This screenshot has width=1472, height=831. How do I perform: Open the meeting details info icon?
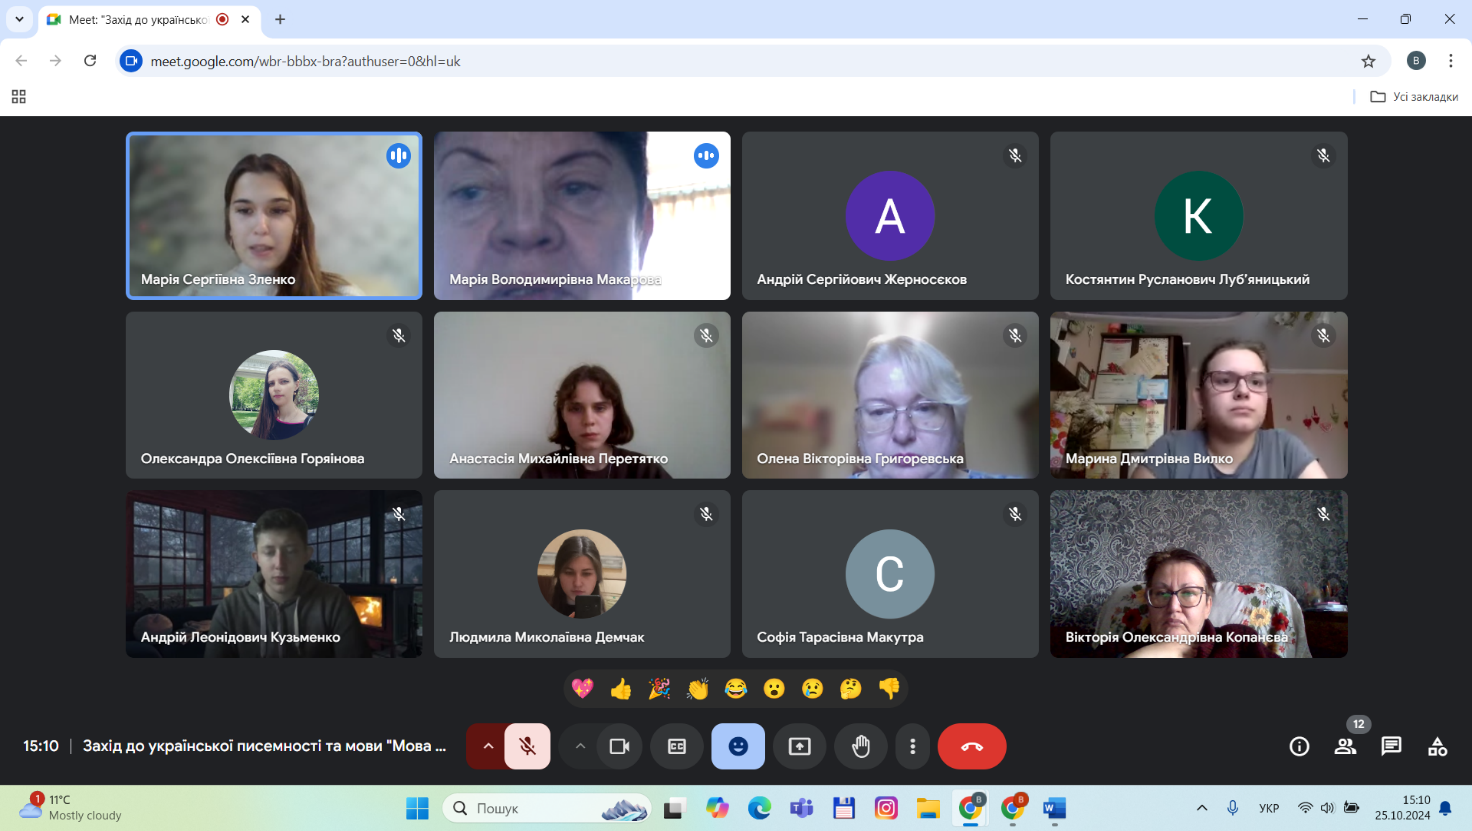point(1299,746)
